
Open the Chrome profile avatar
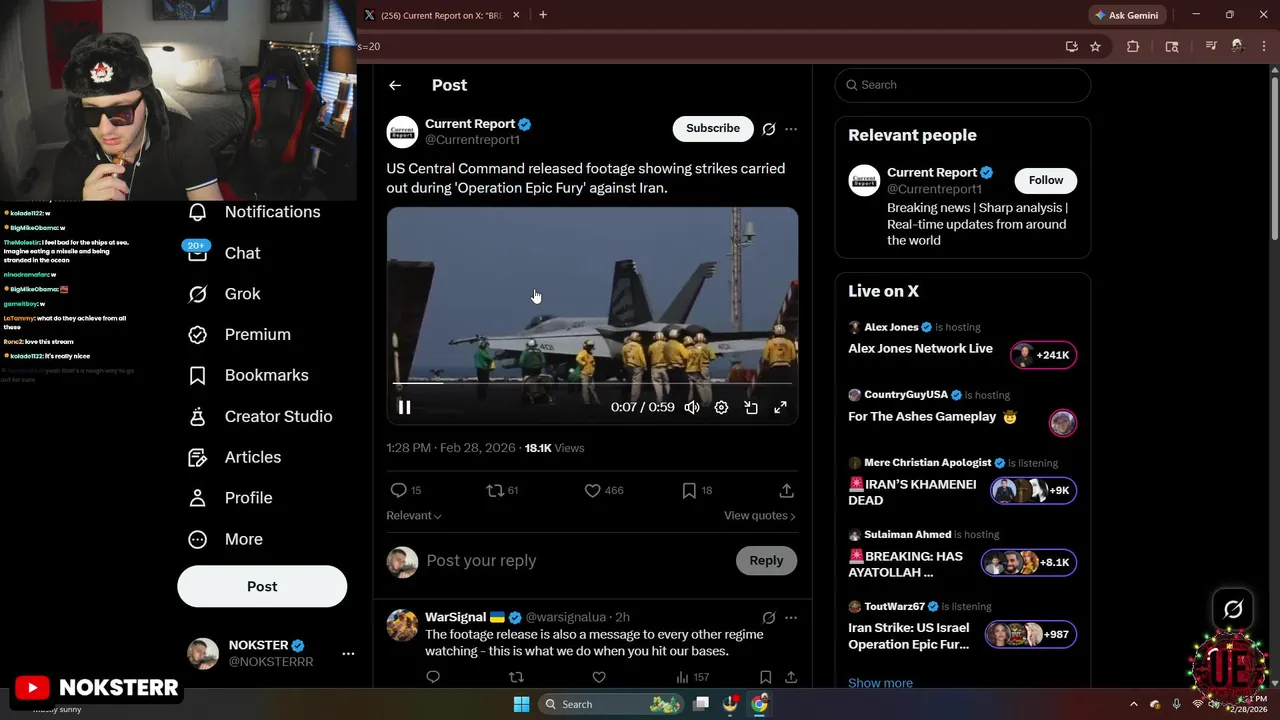click(x=1237, y=46)
